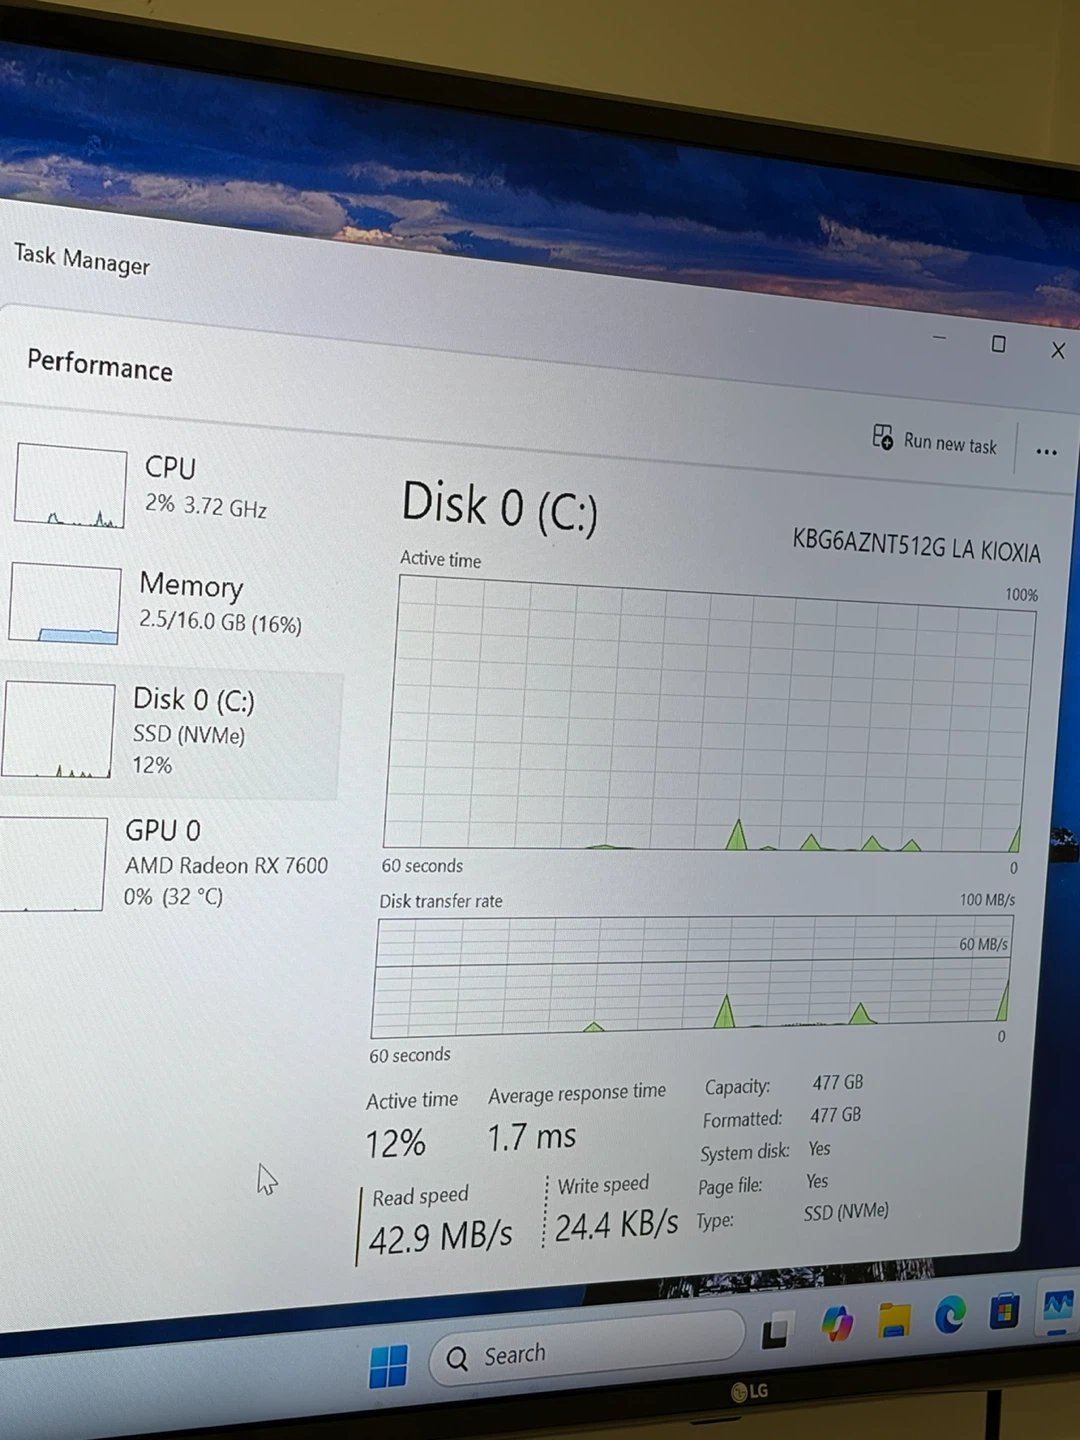Click the Type SSD (NVMe) value
This screenshot has width=1080, height=1440.
(x=846, y=1212)
